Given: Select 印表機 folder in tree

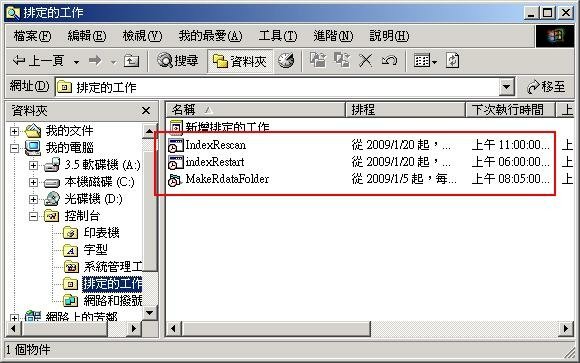Looking at the screenshot, I should click(101, 233).
